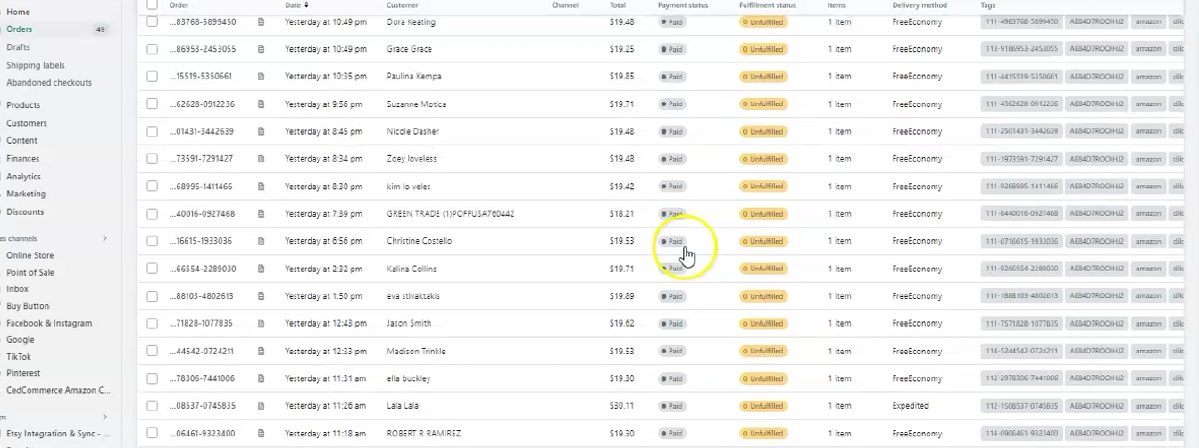Expand the Sales channels section chevron

click(105, 239)
